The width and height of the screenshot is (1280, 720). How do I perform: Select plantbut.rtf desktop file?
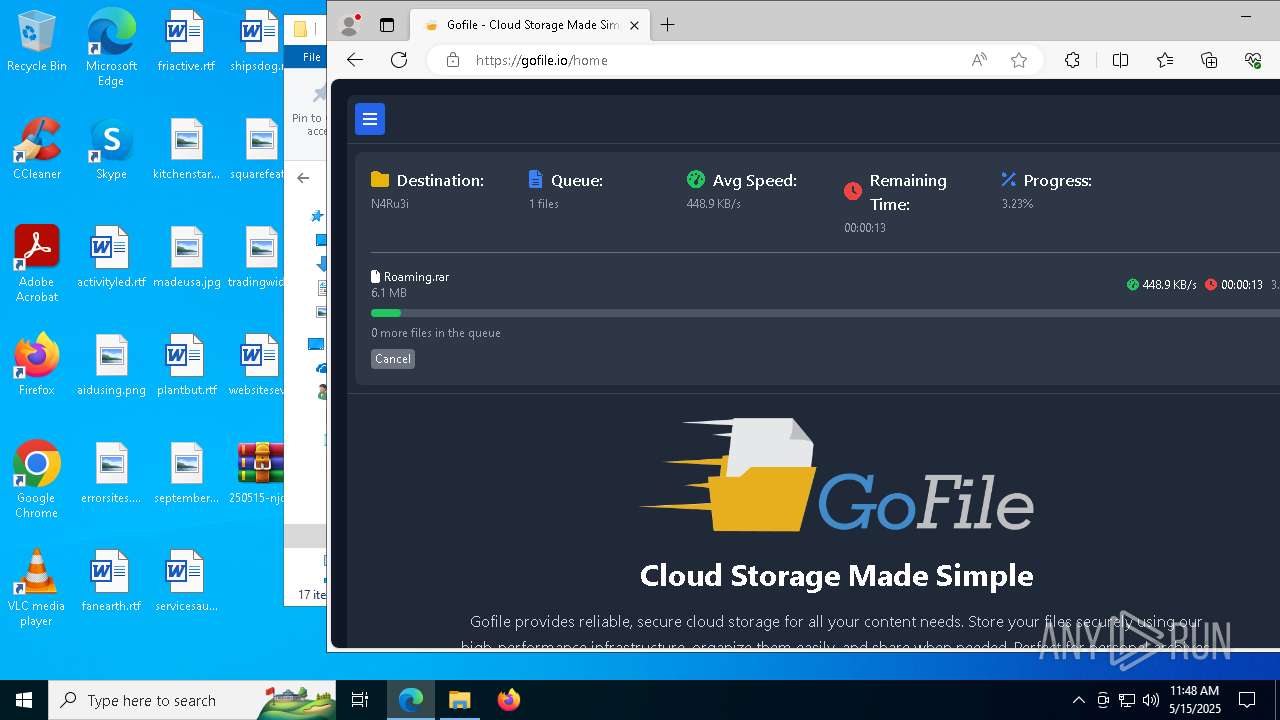point(186,365)
